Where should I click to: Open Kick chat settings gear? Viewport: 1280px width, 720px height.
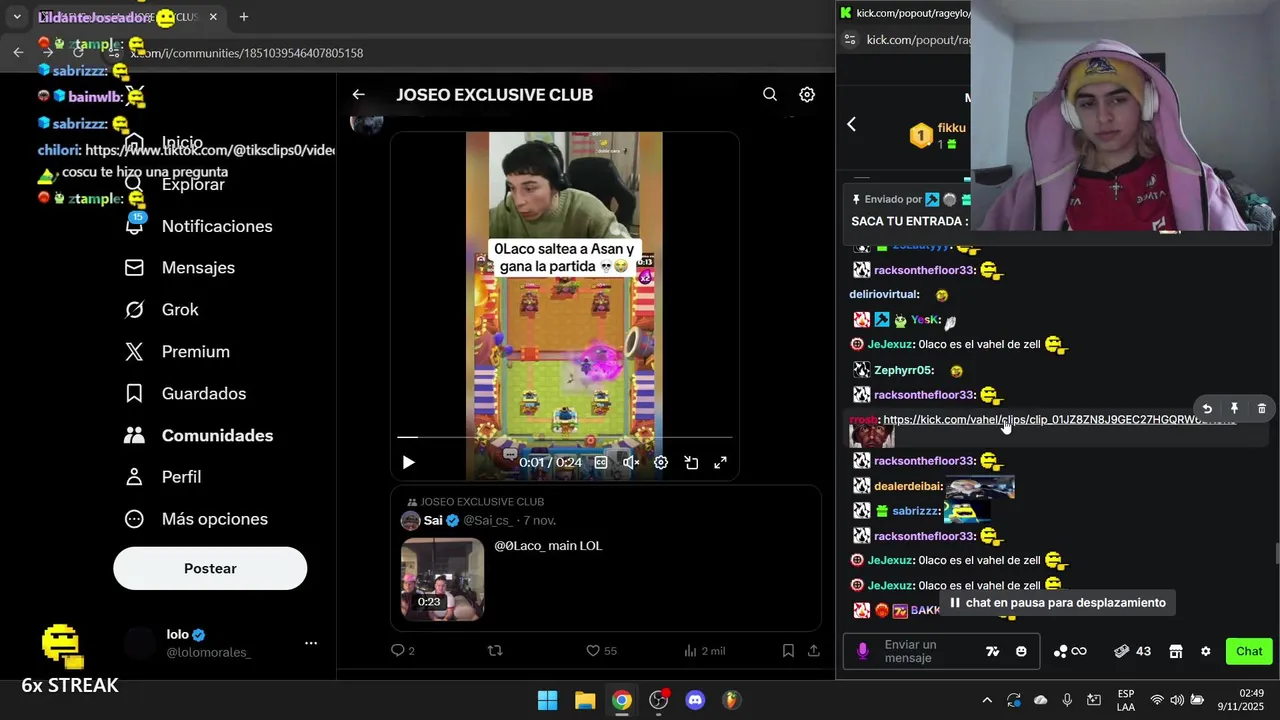pyautogui.click(x=1206, y=651)
